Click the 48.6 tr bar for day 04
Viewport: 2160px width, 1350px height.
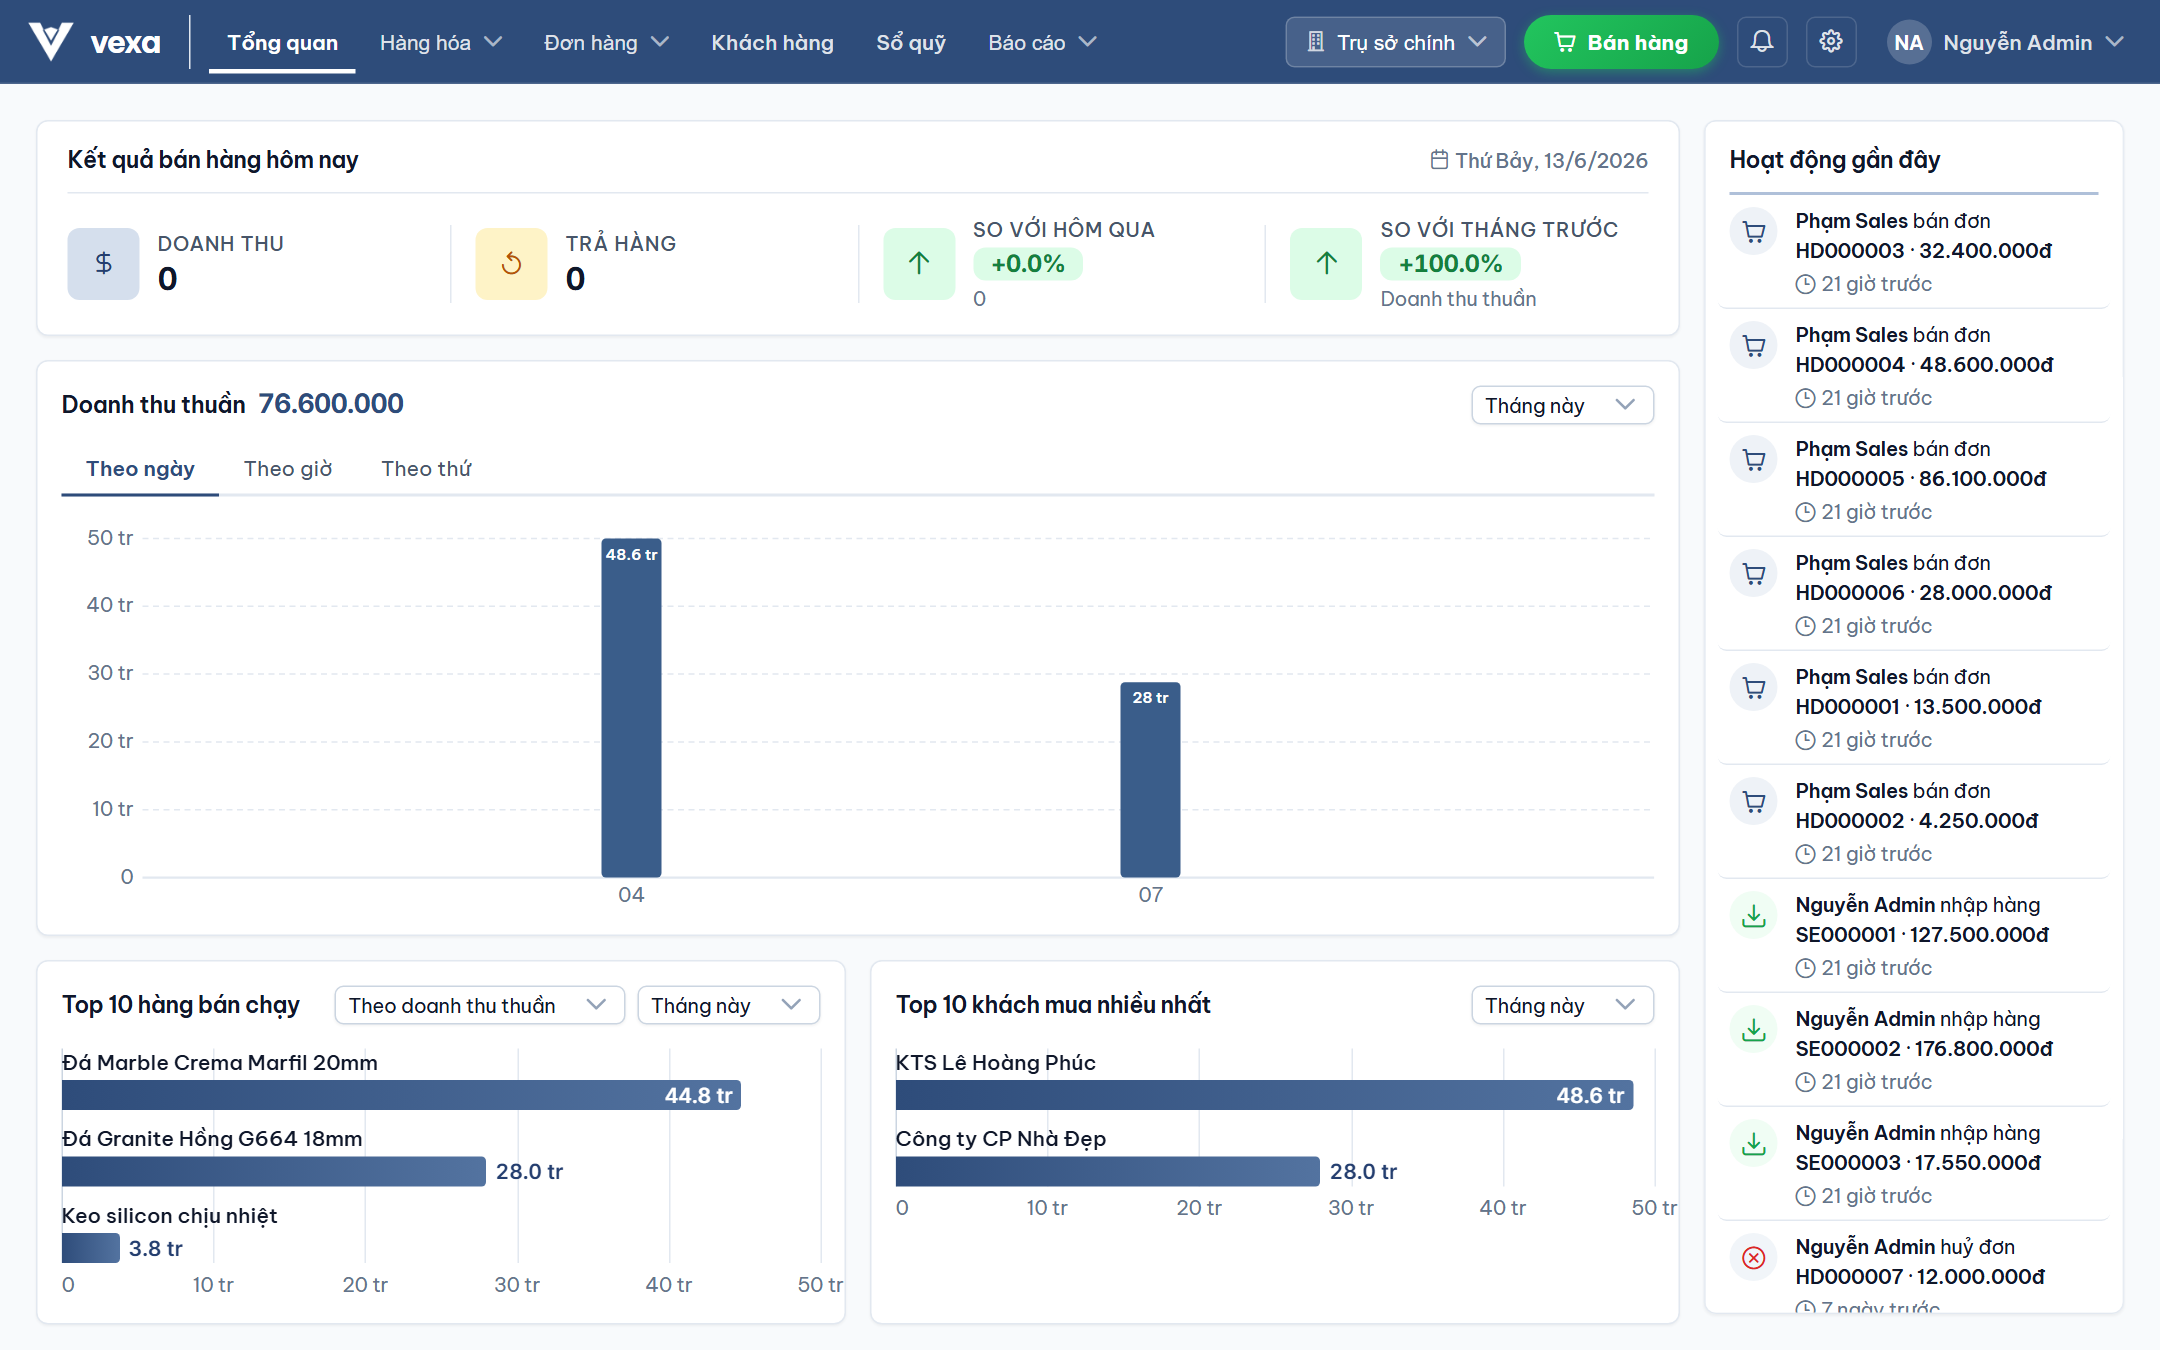(631, 708)
